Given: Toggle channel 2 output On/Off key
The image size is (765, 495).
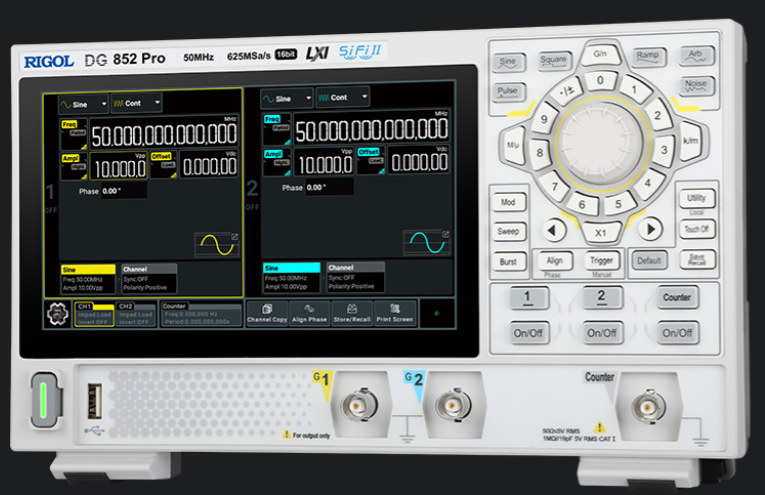Looking at the screenshot, I should 602,333.
